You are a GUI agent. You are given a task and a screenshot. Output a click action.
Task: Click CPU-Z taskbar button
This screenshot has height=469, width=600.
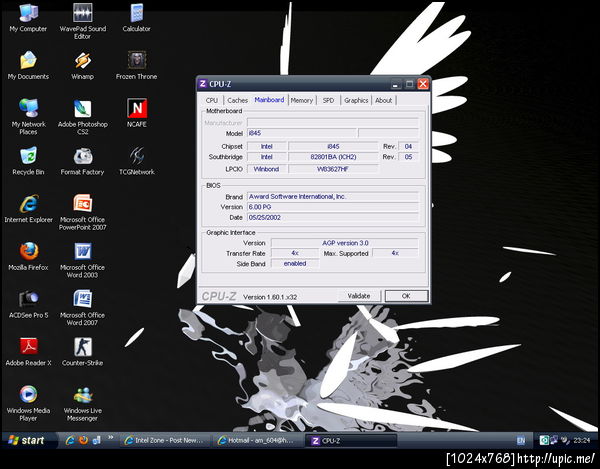351,440
